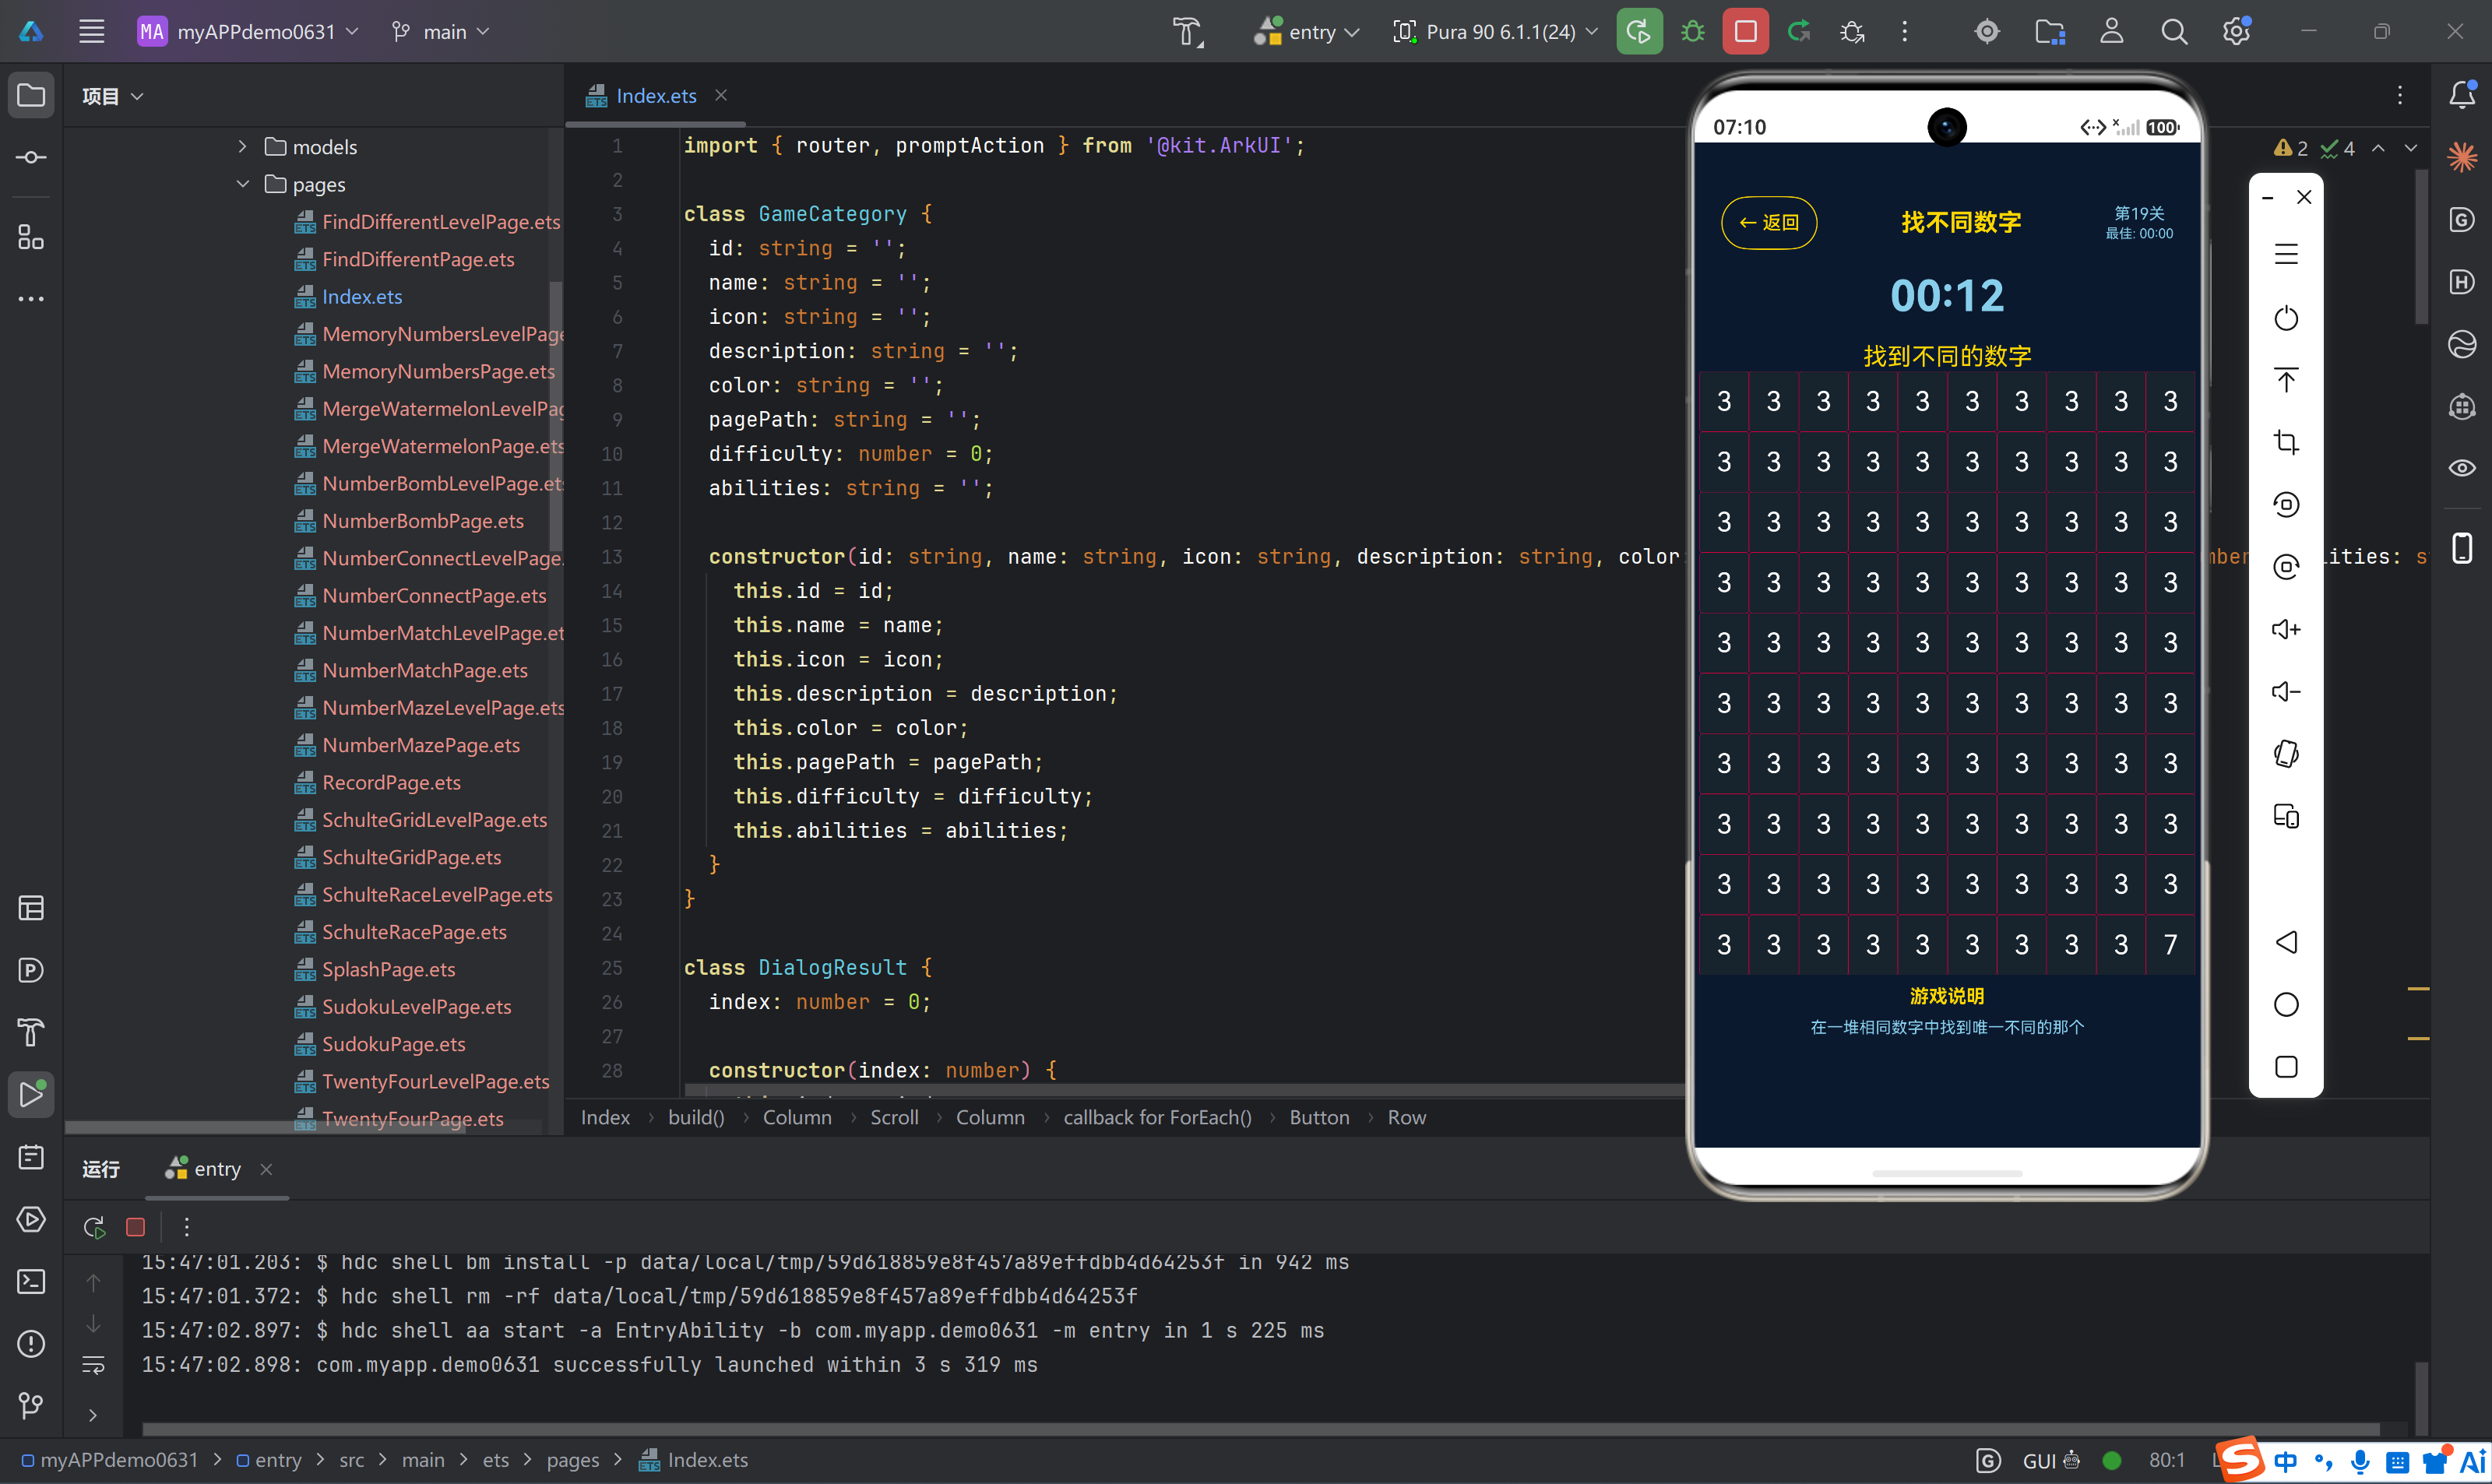Click the editor vertical scrollbar
Viewport: 2492px width, 1484px height.
point(2420,246)
